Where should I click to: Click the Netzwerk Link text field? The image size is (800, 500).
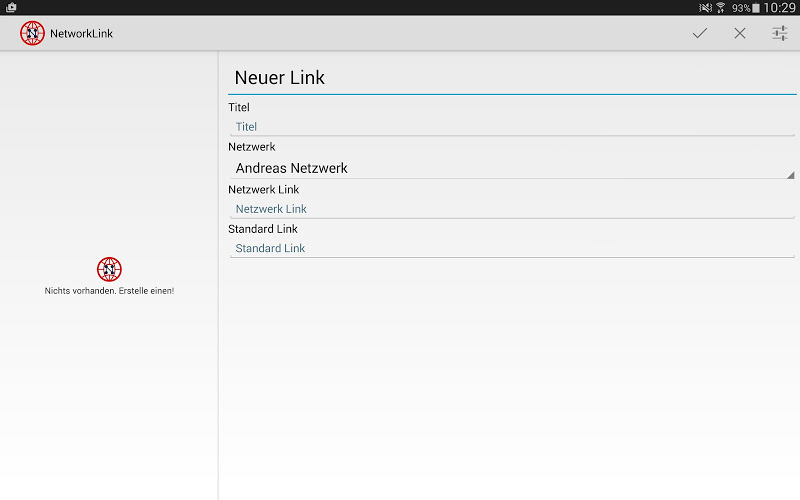510,209
